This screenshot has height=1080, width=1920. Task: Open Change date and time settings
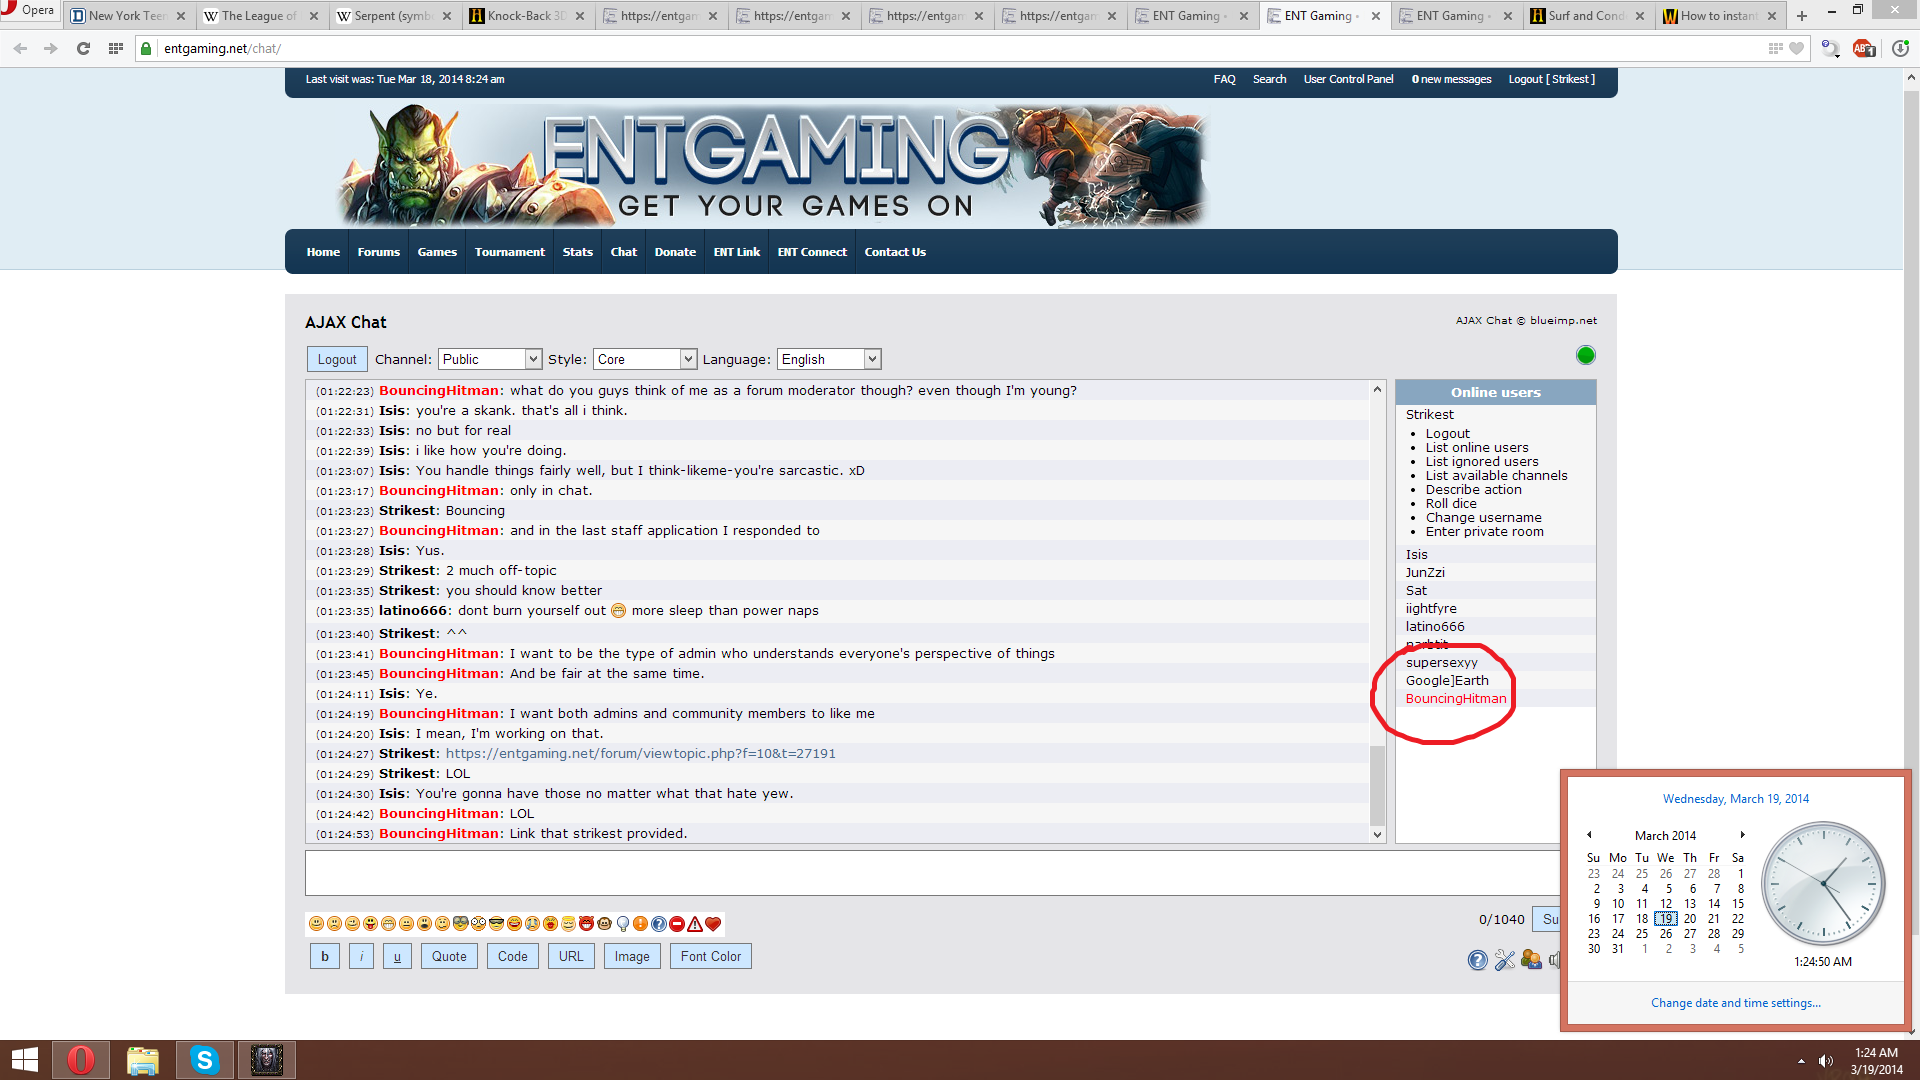click(1736, 1003)
